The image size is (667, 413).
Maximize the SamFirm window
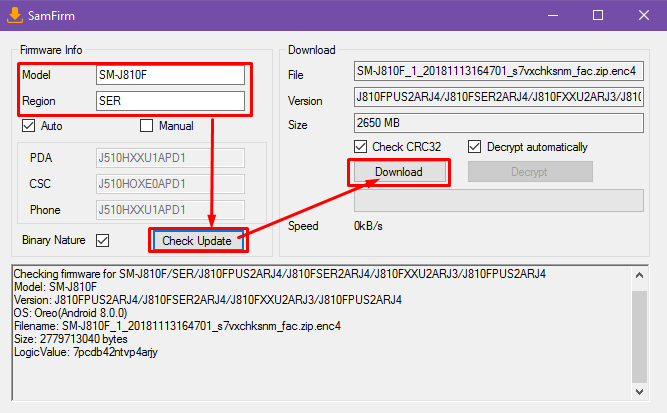pos(598,15)
